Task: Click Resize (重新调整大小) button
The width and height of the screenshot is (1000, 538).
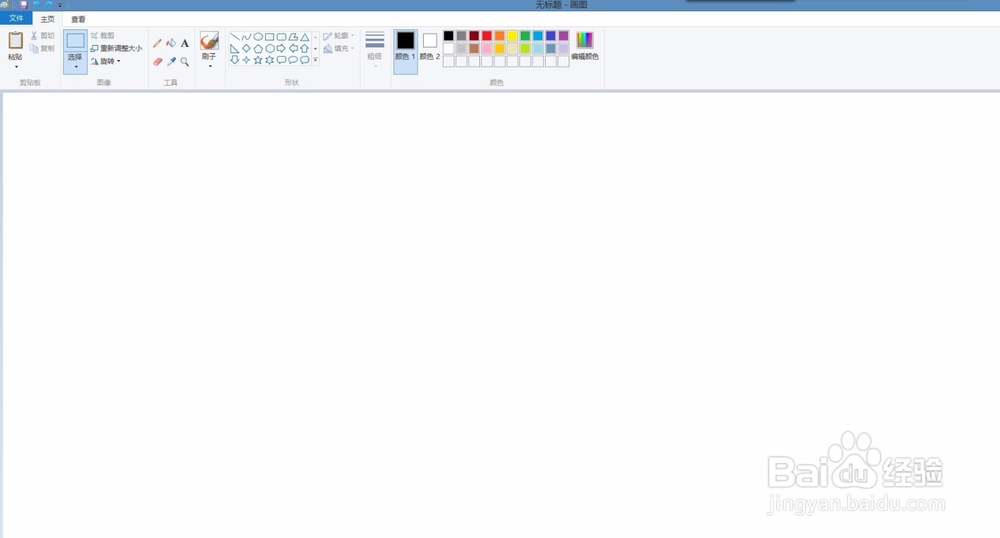Action: [117, 48]
